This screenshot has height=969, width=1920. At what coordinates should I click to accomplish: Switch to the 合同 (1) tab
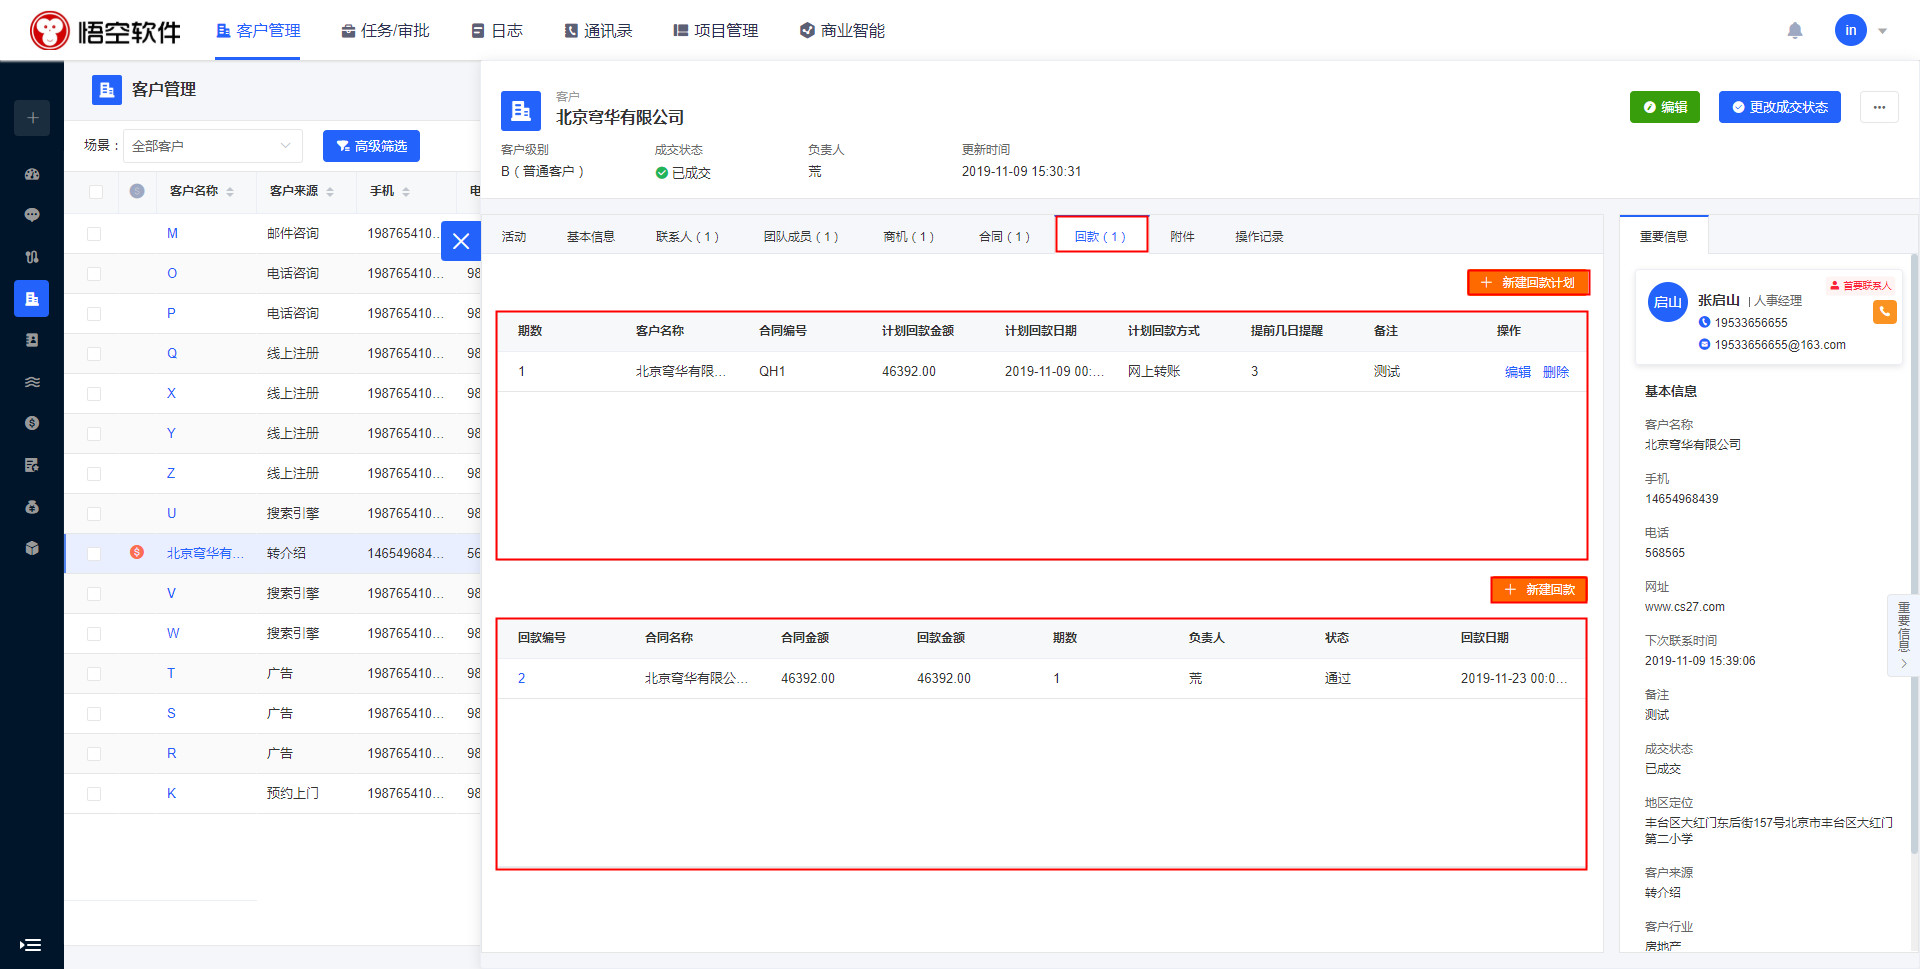(x=1004, y=237)
